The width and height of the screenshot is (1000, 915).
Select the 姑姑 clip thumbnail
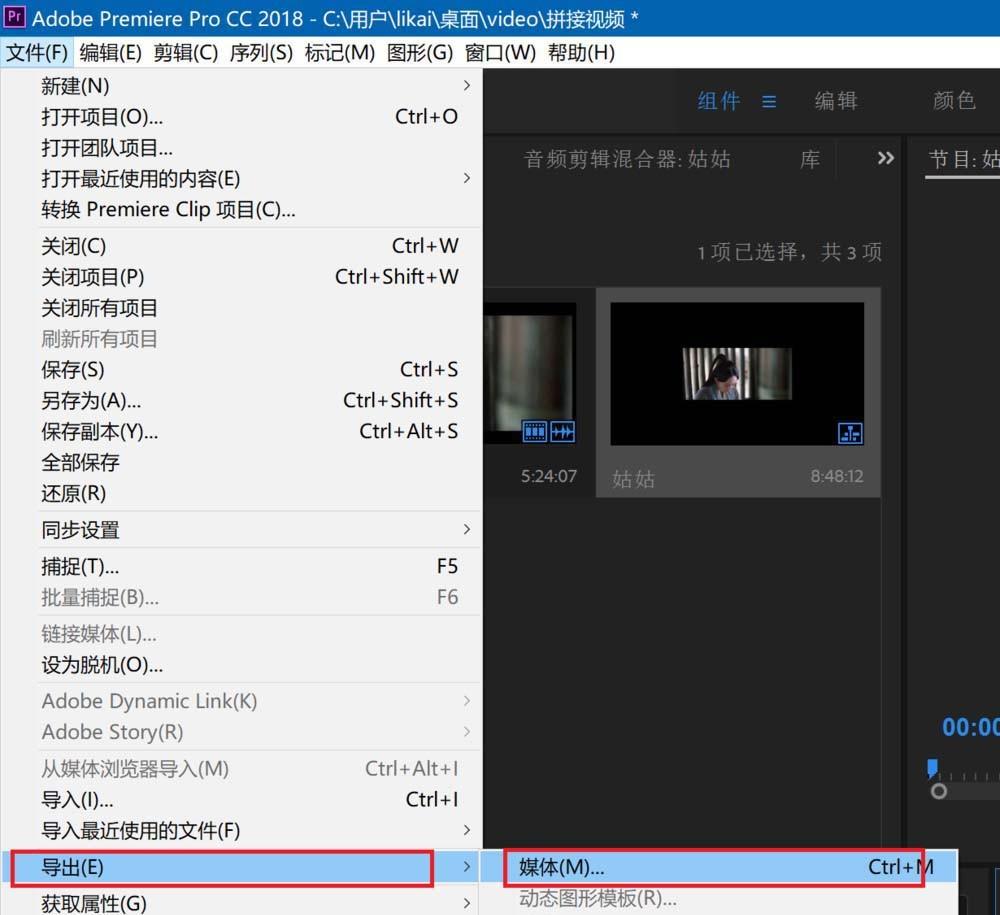pyautogui.click(x=737, y=372)
